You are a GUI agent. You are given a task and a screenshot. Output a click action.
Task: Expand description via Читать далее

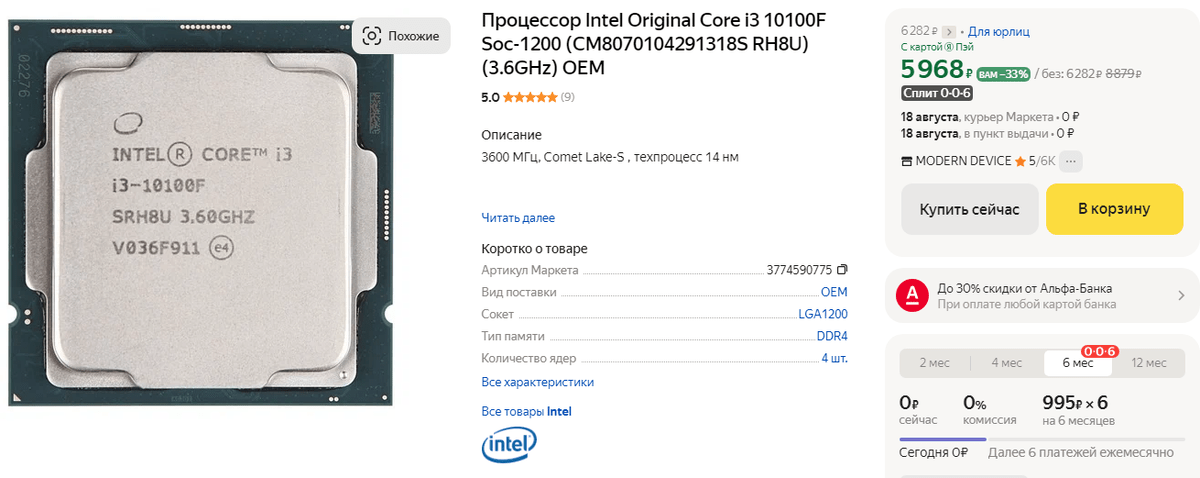point(518,218)
